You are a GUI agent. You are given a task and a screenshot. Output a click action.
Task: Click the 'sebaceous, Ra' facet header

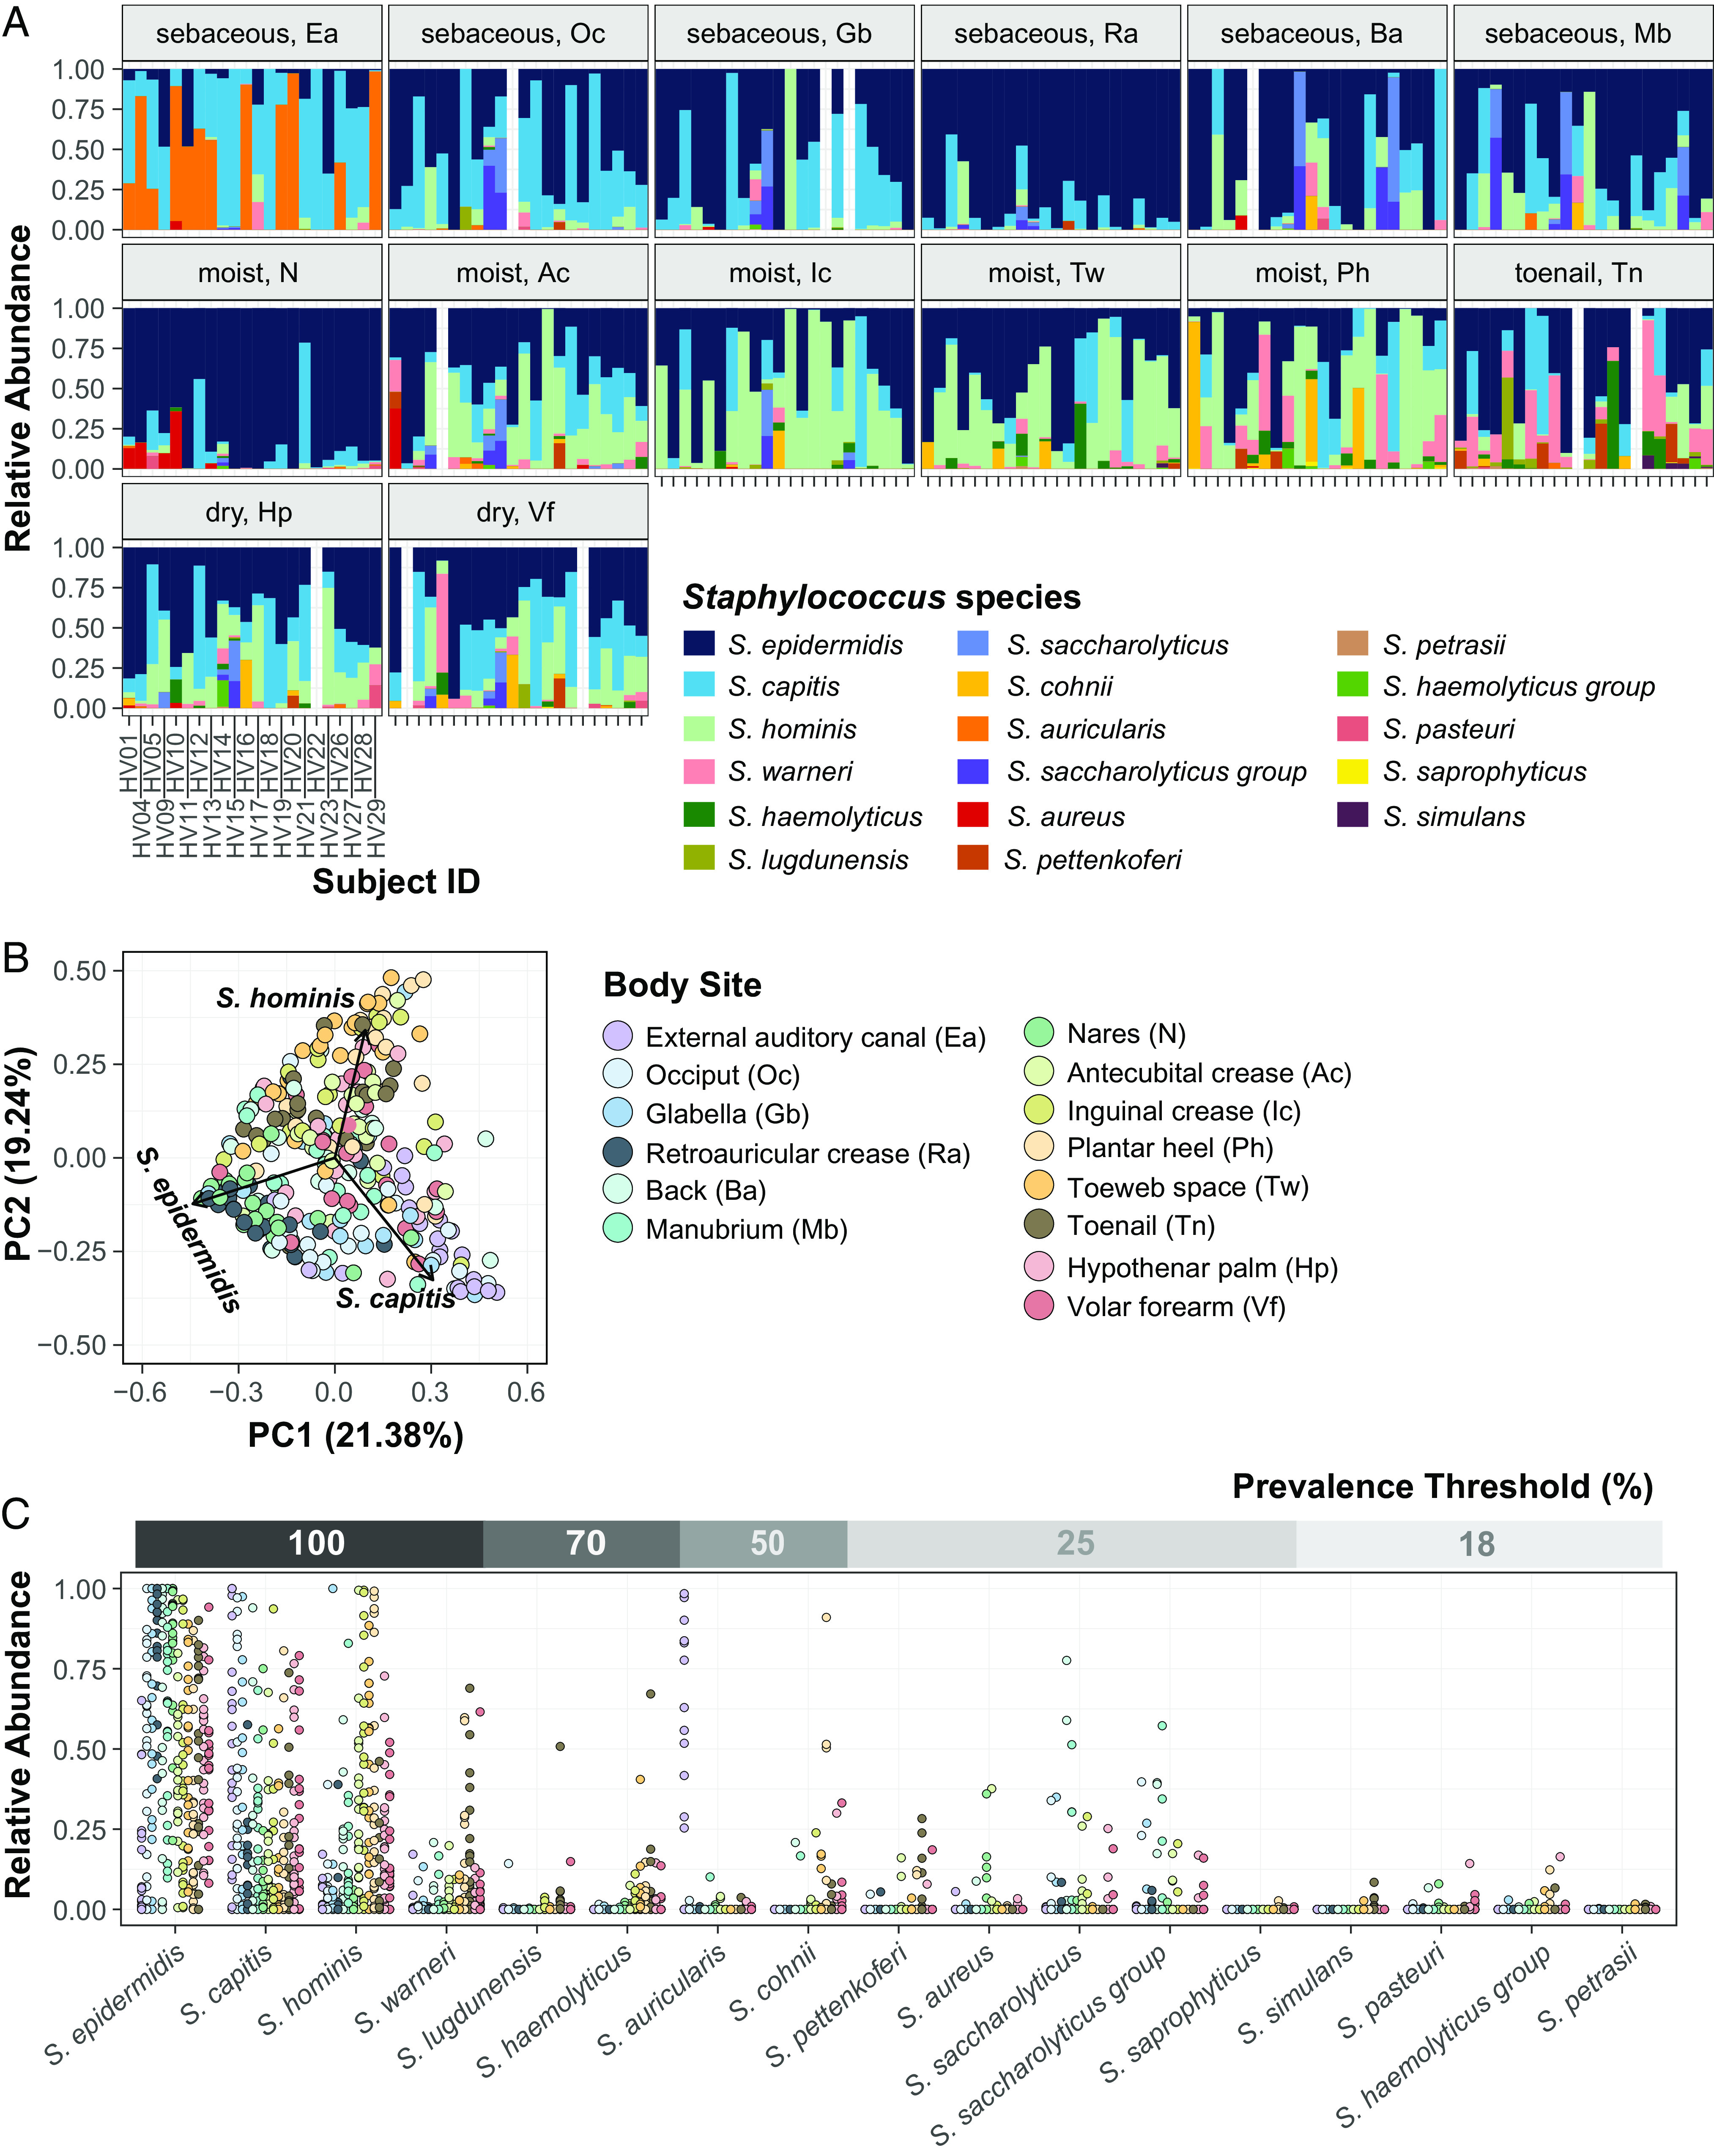click(x=1051, y=34)
